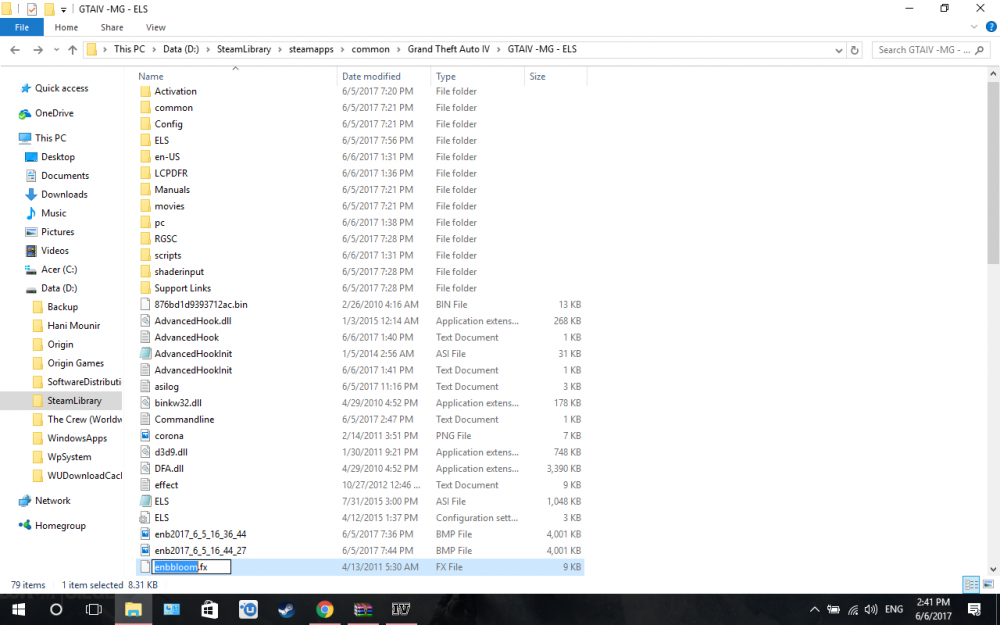Select the shaderinput folder

179,272
